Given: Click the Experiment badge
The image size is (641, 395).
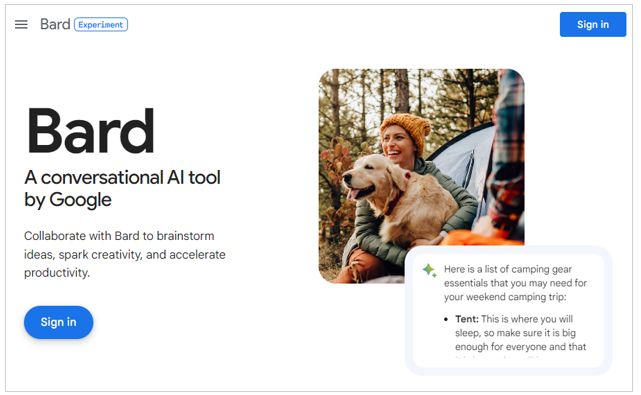Looking at the screenshot, I should [x=101, y=25].
